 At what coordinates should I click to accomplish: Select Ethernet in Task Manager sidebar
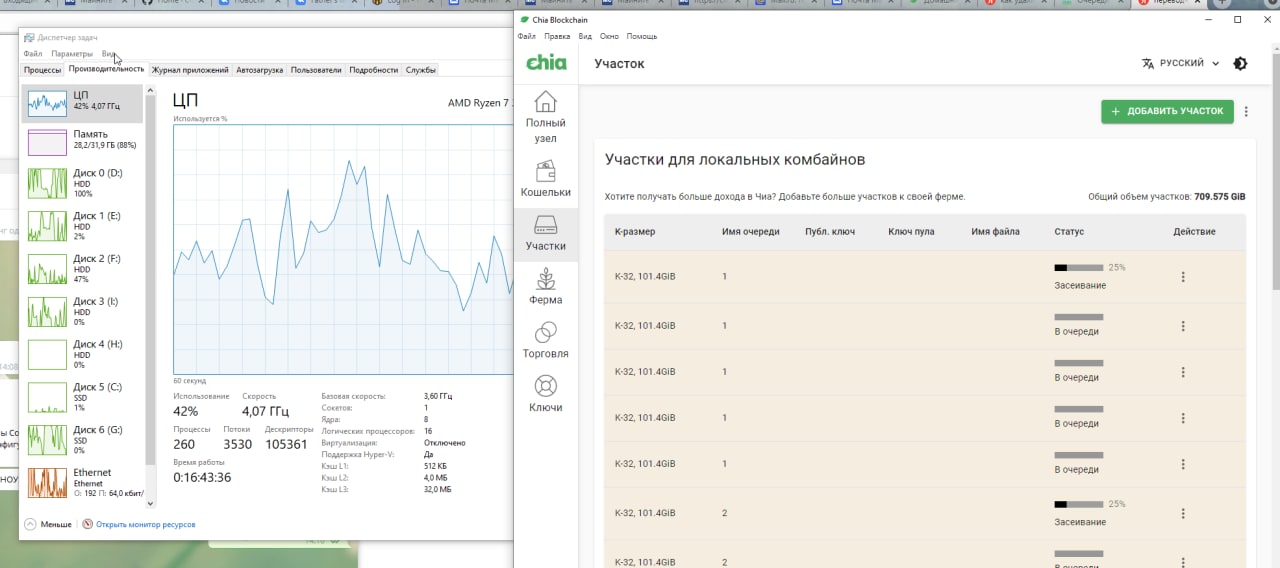coord(82,483)
